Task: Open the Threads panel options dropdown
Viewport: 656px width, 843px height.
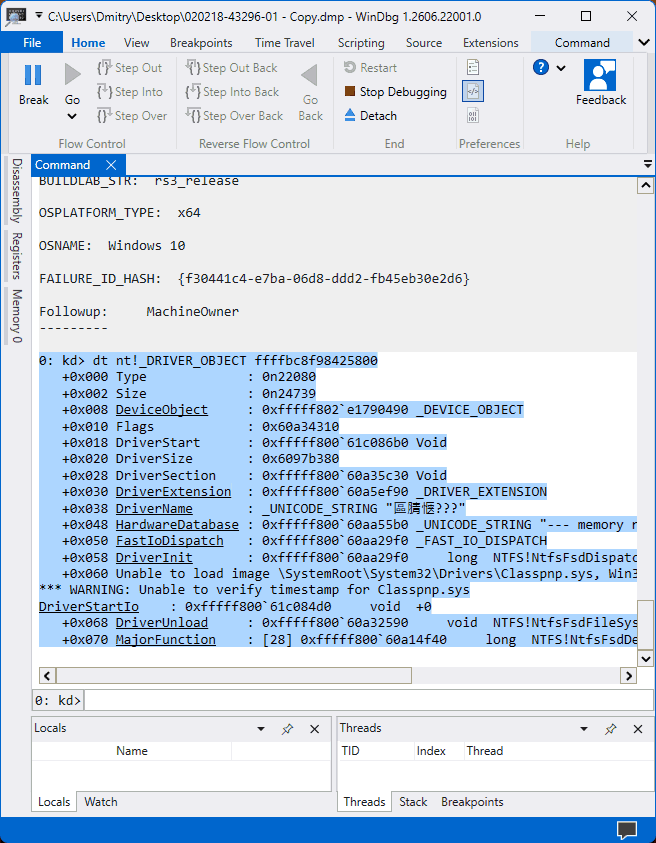Action: pos(584,729)
